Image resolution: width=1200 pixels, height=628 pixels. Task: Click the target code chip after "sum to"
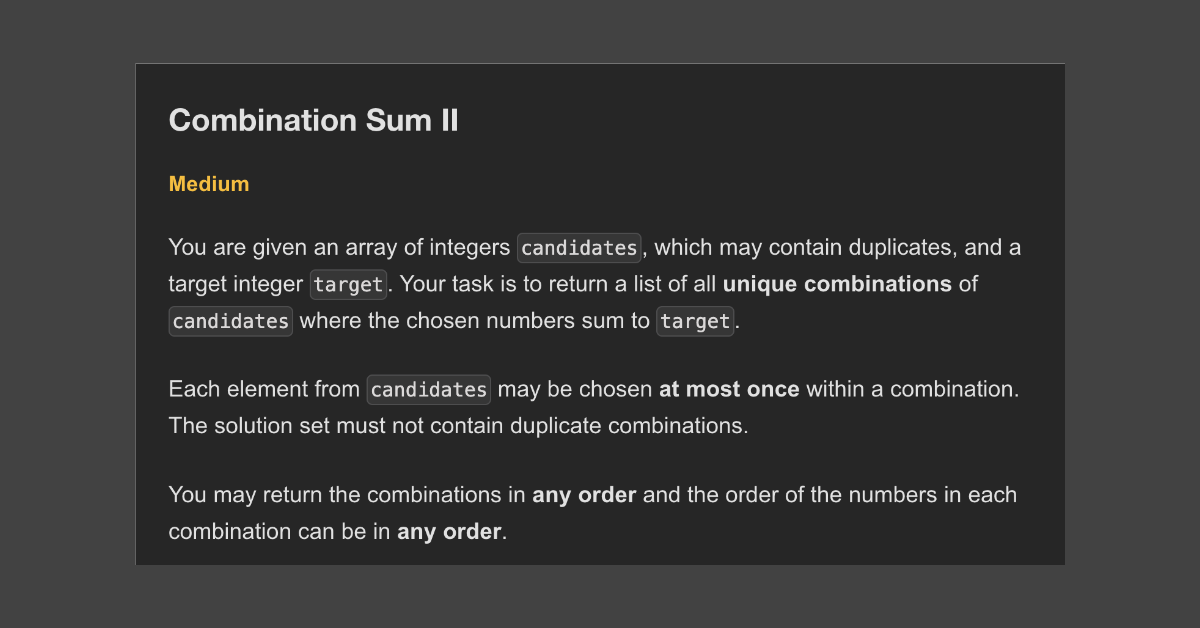click(x=695, y=321)
